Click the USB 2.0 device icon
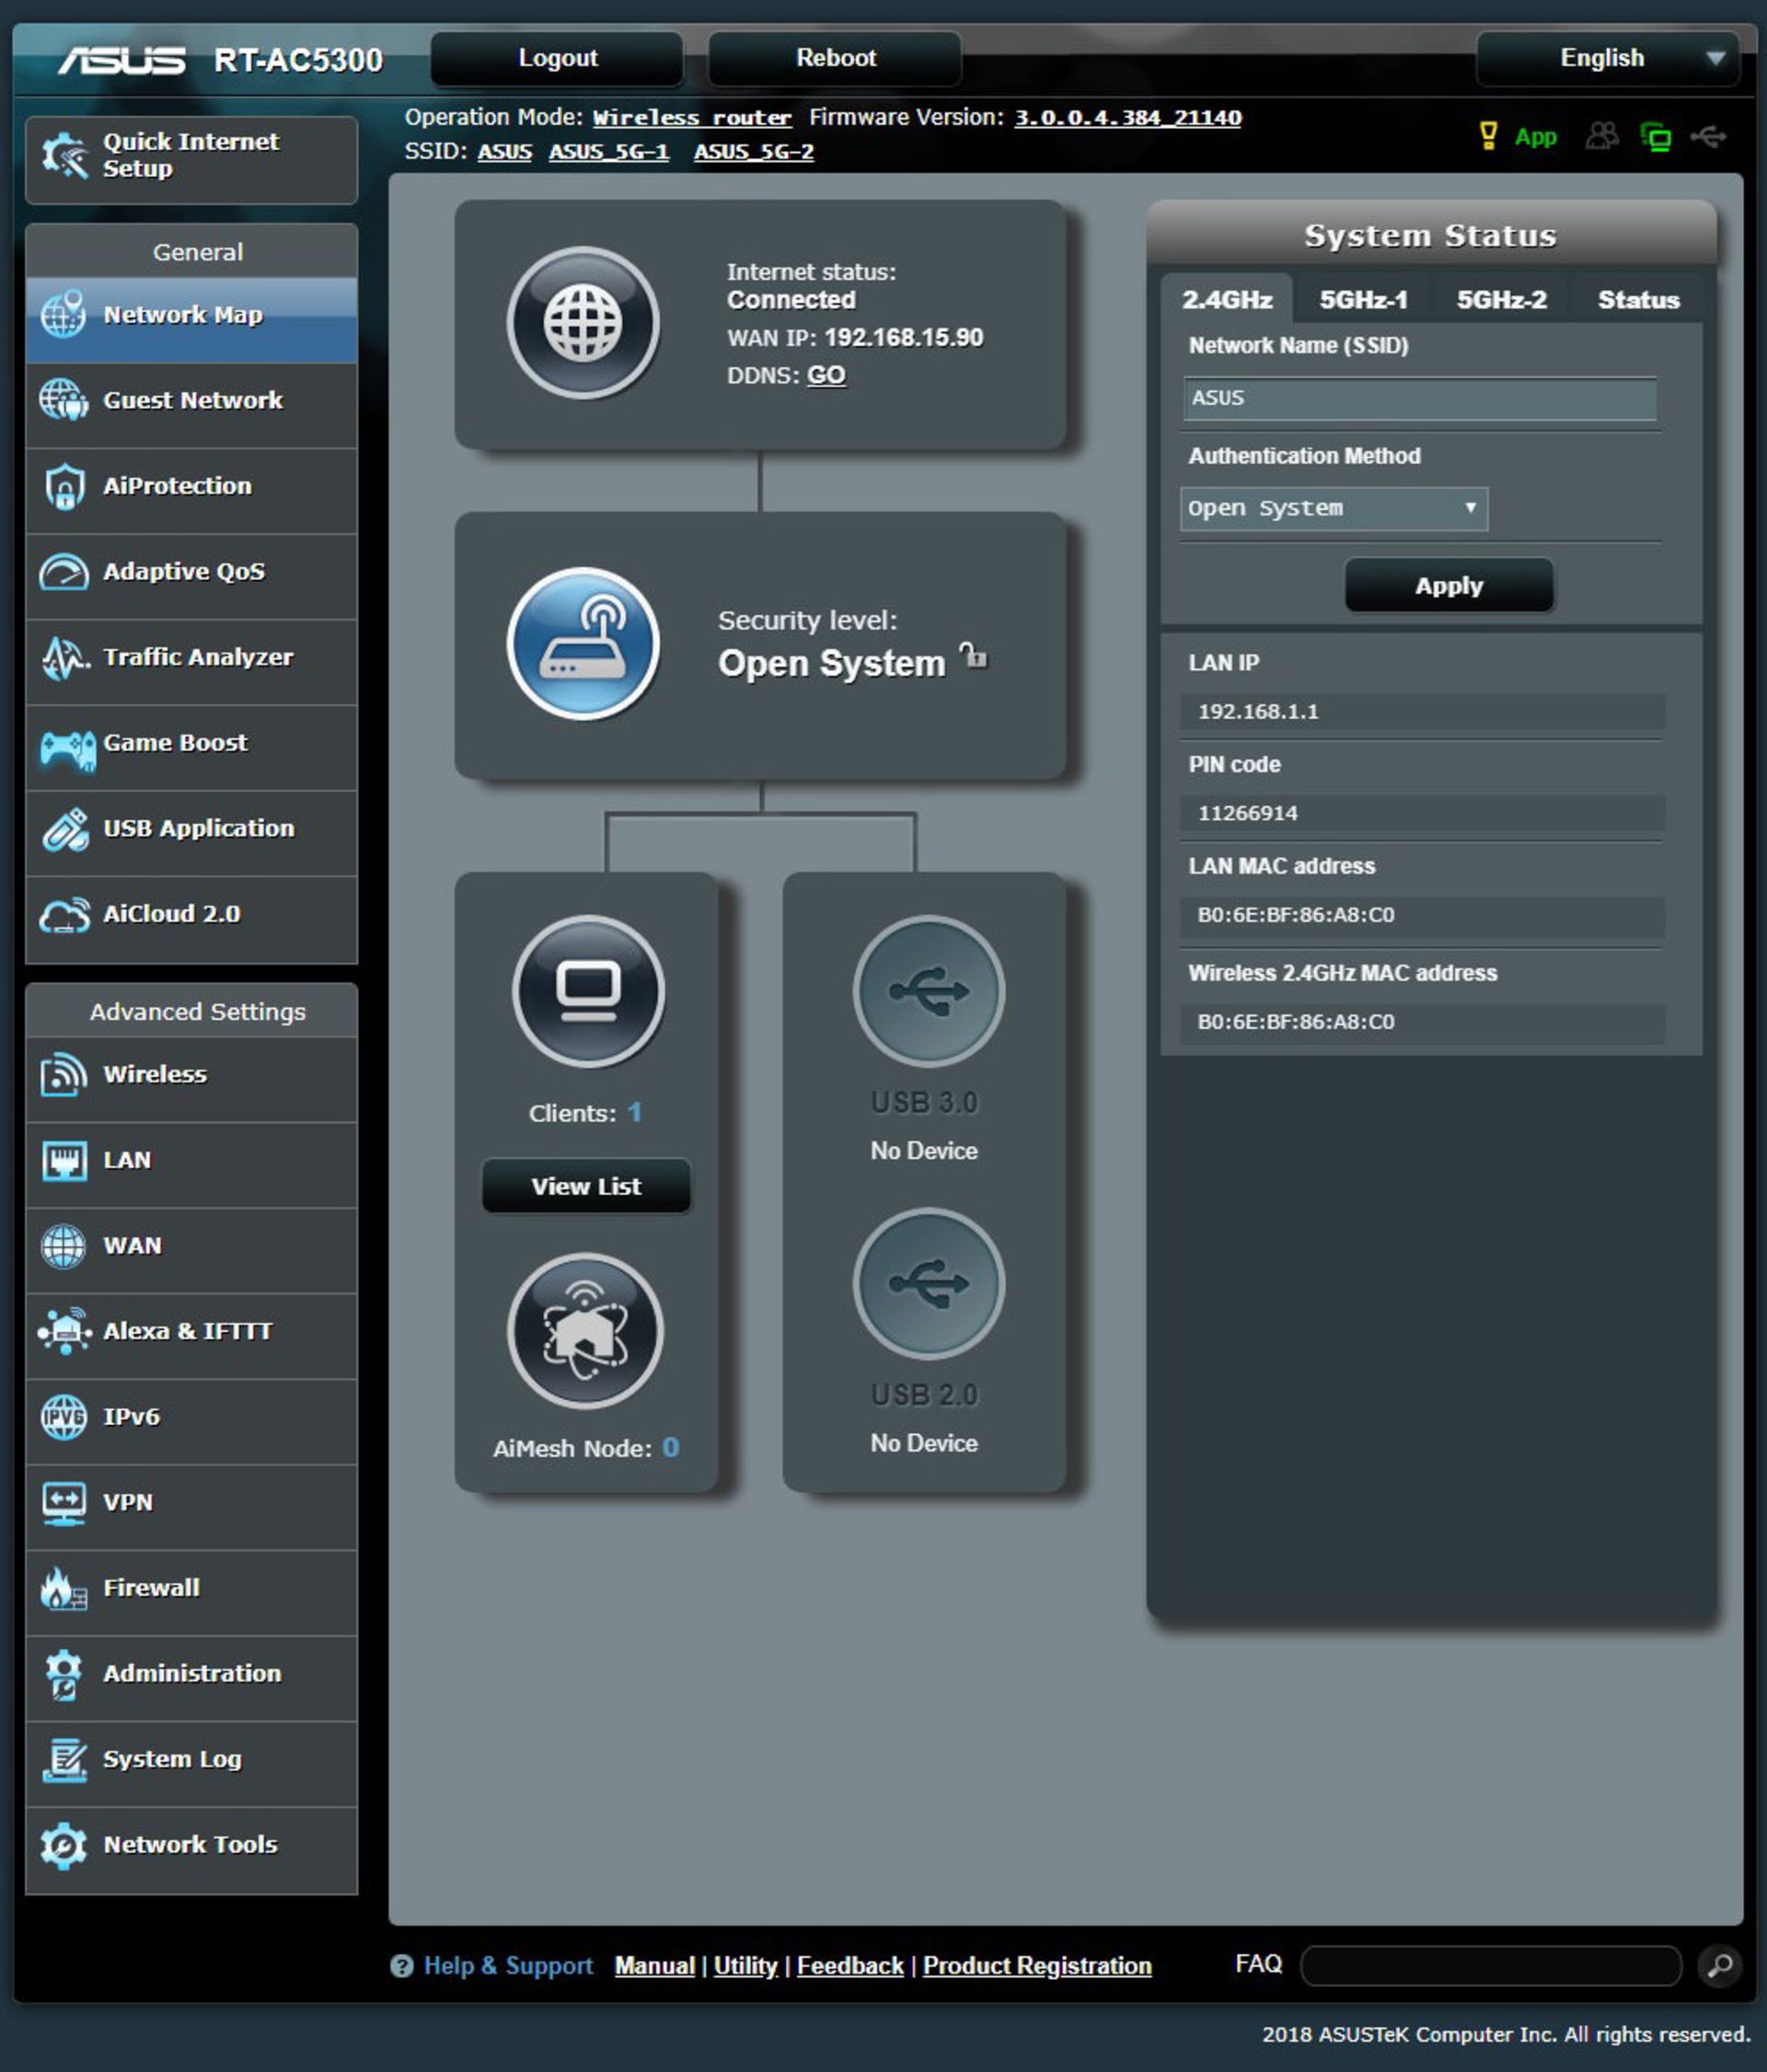The height and width of the screenshot is (2072, 1767). click(x=928, y=1283)
